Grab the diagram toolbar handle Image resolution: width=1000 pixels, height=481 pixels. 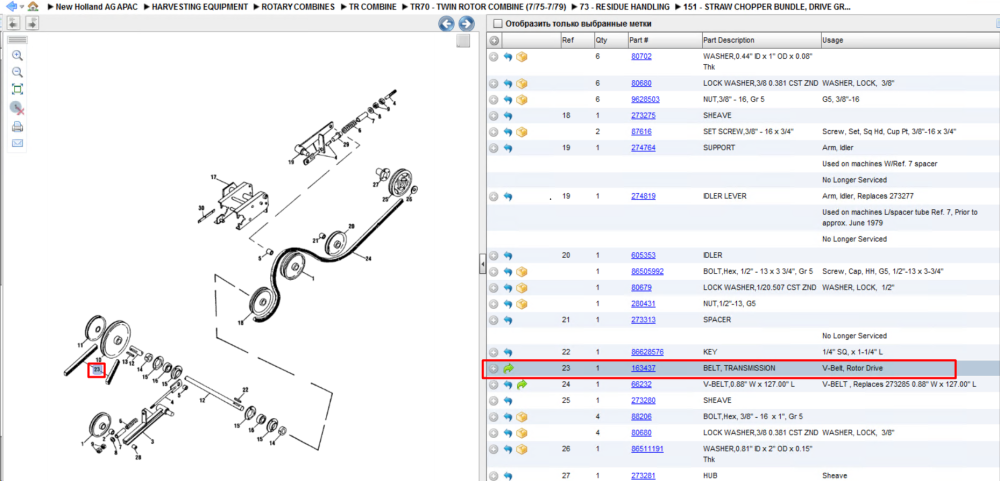[x=17, y=40]
